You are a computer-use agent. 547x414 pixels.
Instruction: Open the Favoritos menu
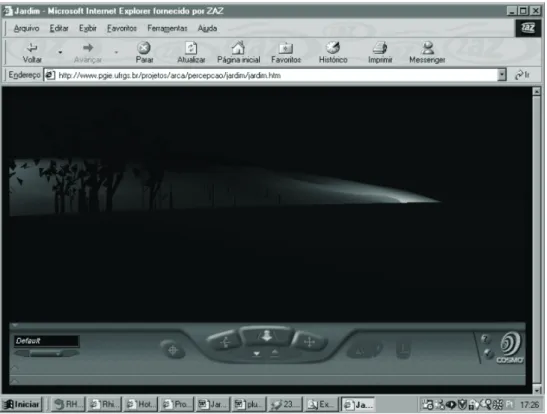pyautogui.click(x=122, y=28)
